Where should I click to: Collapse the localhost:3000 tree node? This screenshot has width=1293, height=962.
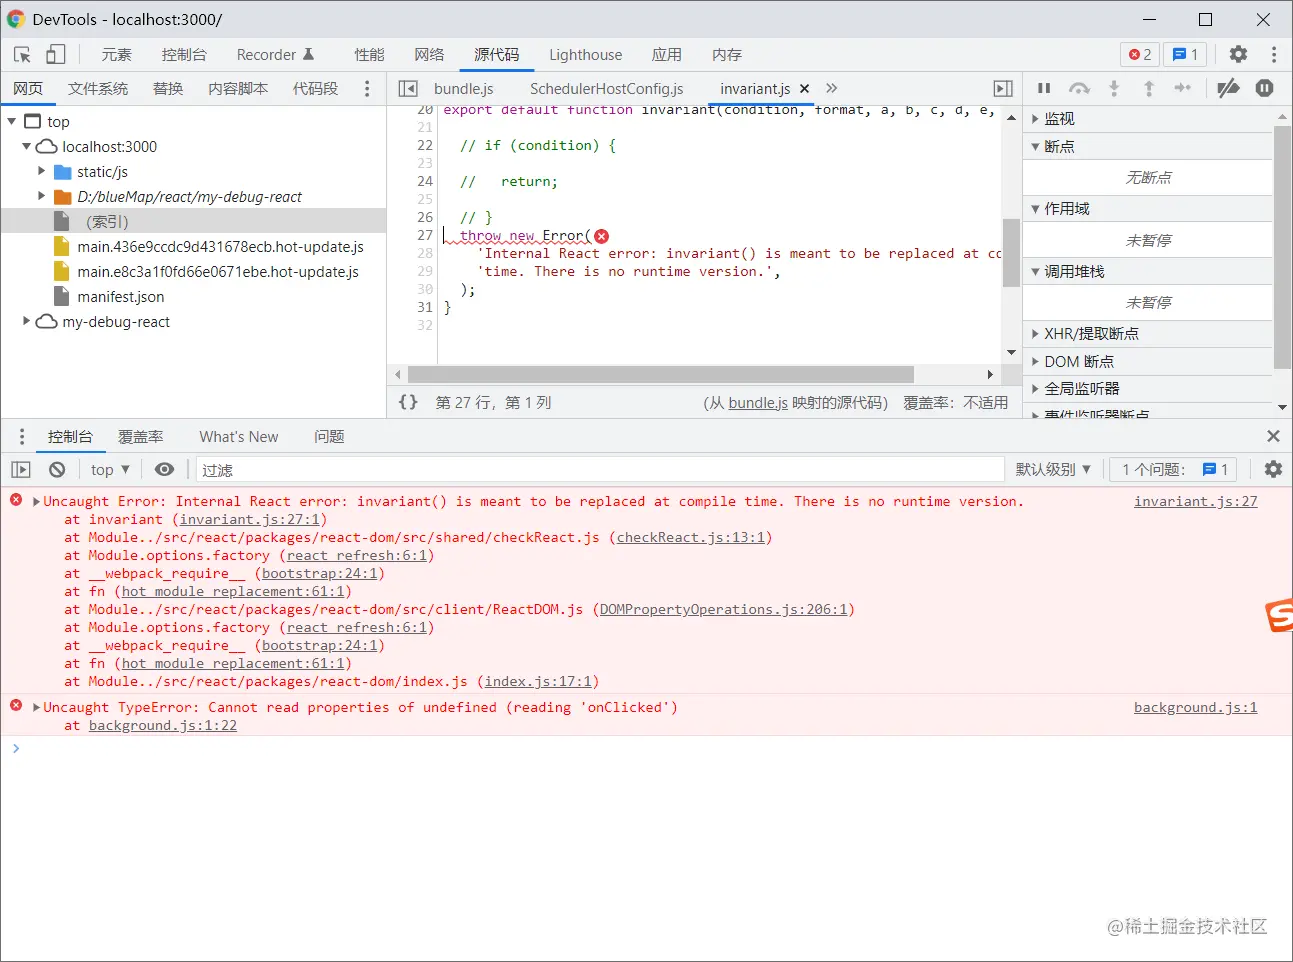pyautogui.click(x=27, y=146)
